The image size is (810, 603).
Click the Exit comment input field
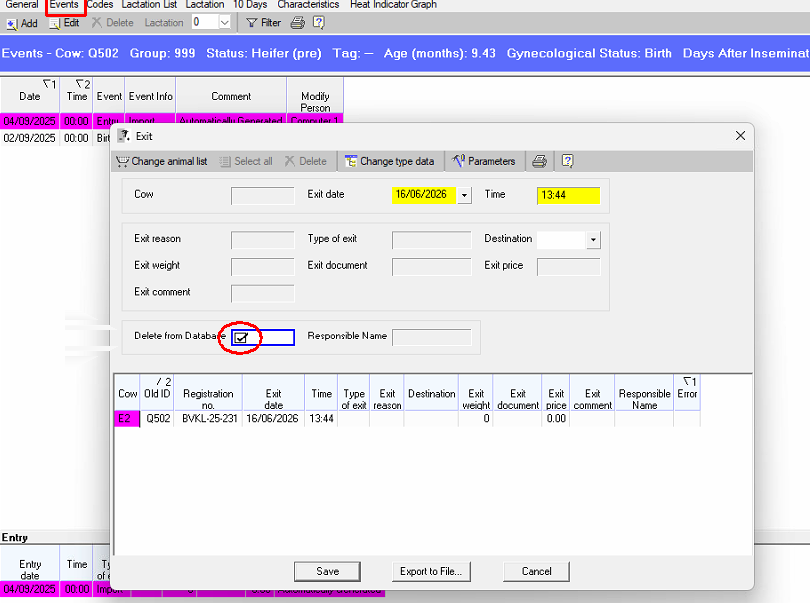pyautogui.click(x=262, y=293)
